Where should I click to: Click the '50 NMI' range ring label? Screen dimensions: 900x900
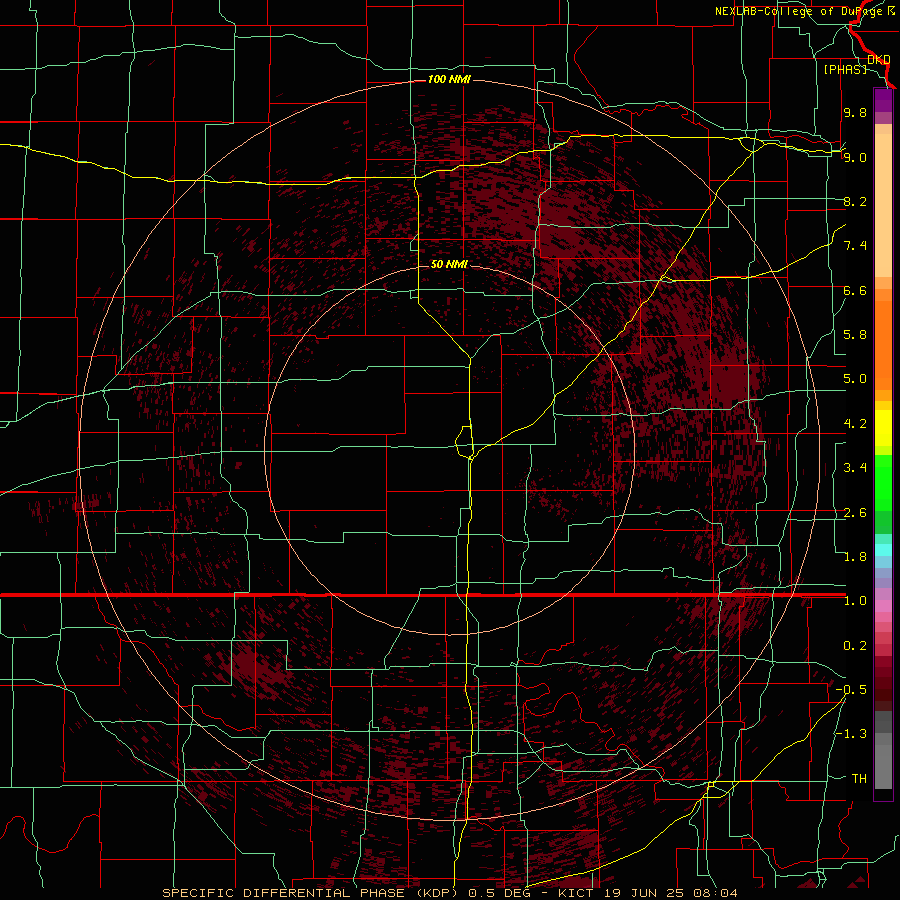[x=449, y=264]
